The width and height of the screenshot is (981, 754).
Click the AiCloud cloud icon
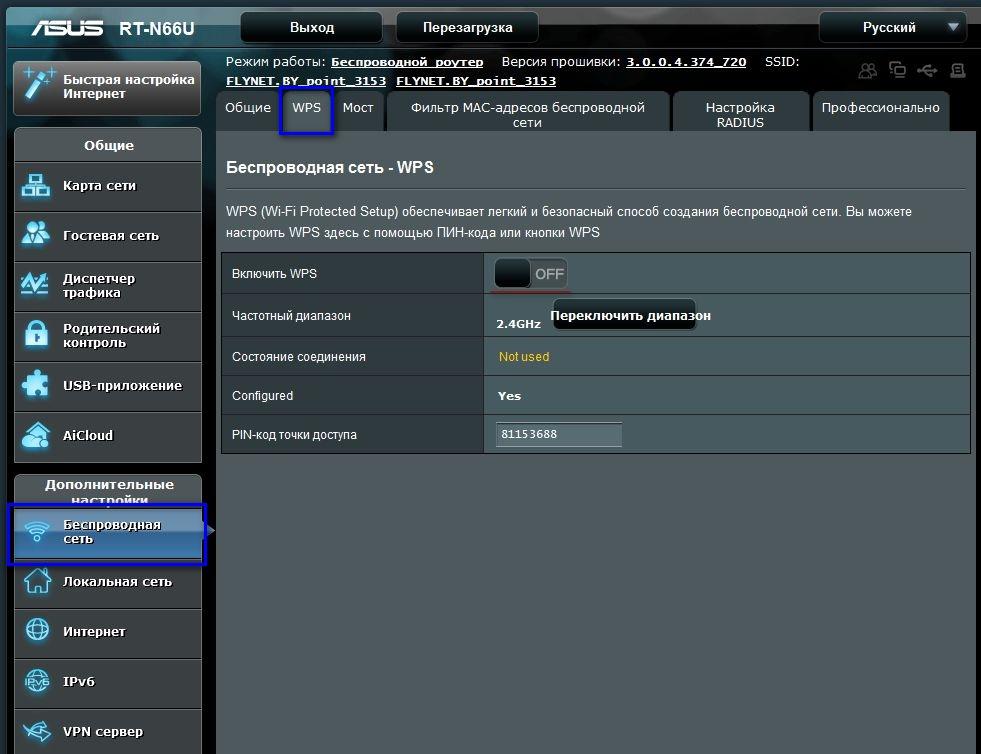point(36,435)
